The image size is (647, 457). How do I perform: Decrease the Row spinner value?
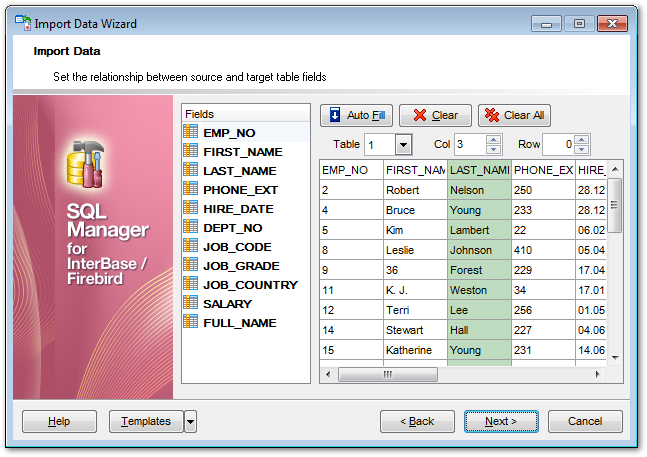click(581, 150)
